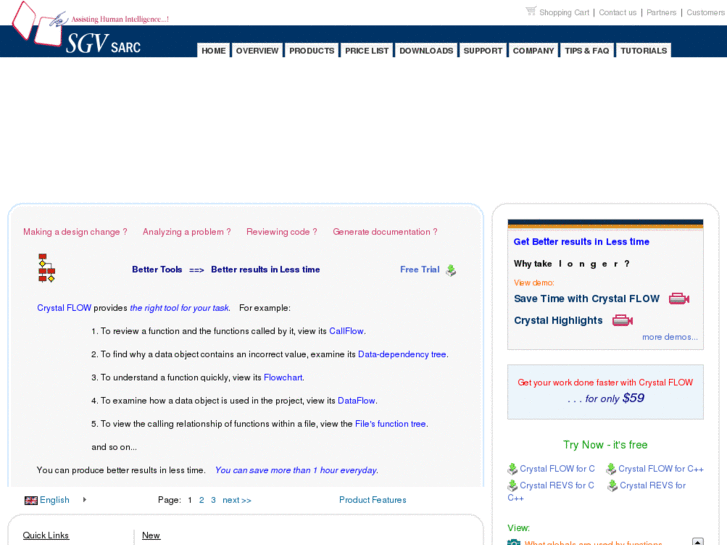Screen dimensions: 727x545
Task: Click download icon beside Crystal REVS for C
Action: coord(512,486)
